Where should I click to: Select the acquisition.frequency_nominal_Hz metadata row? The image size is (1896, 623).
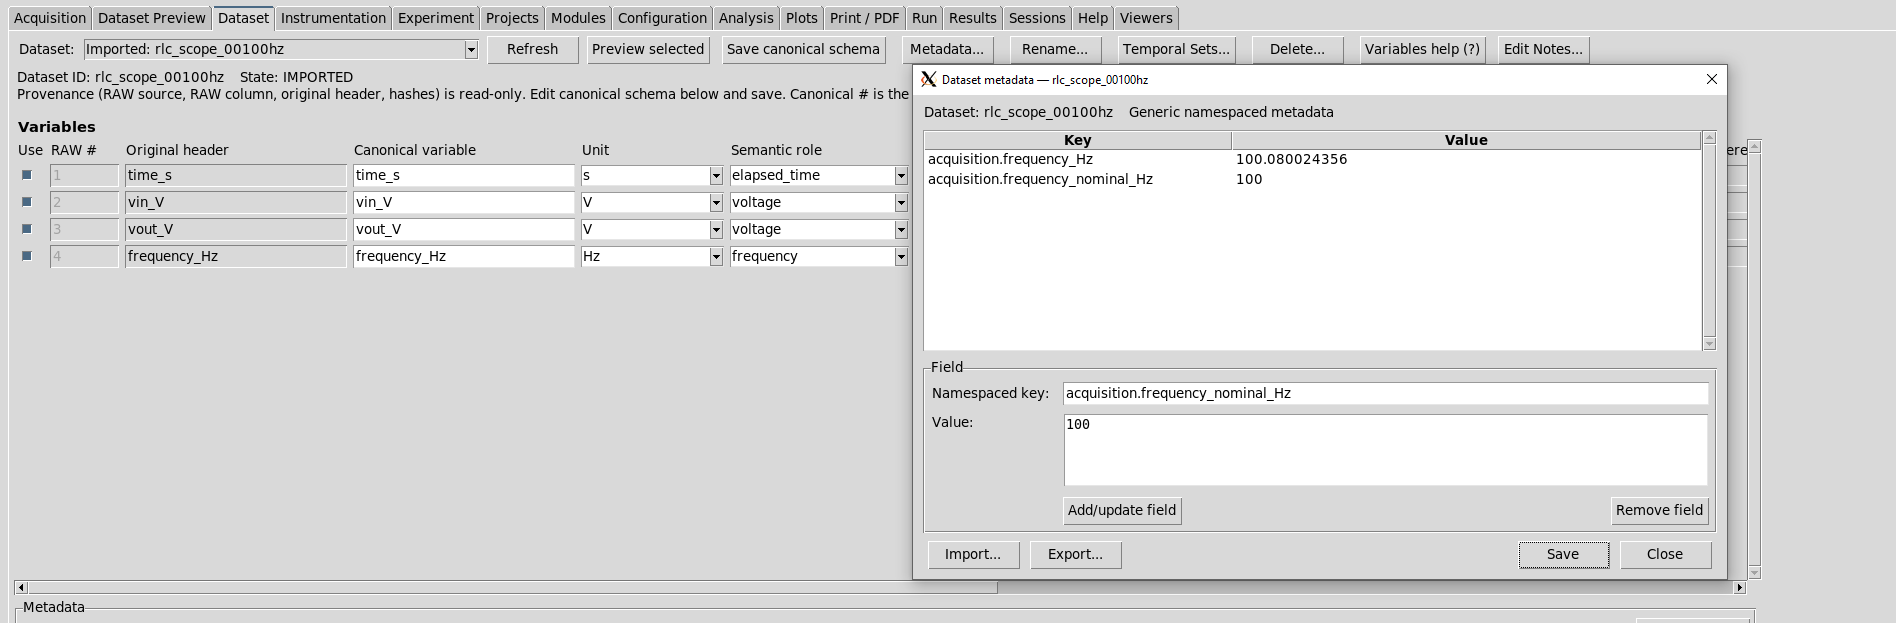[1312, 179]
